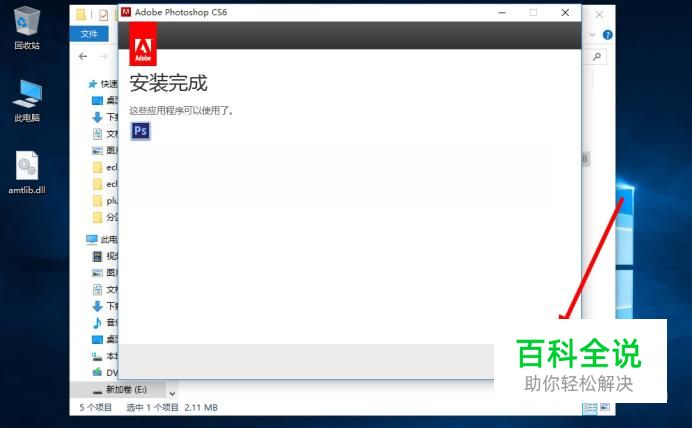Switch Explorer to details view icon
This screenshot has height=428, width=692.
pyautogui.click(x=590, y=408)
